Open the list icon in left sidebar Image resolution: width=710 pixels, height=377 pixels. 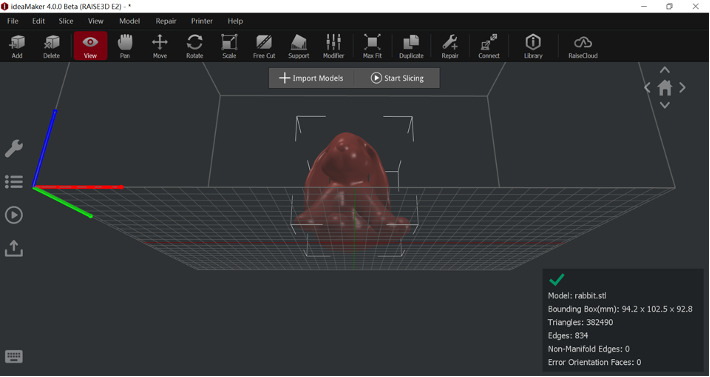14,182
